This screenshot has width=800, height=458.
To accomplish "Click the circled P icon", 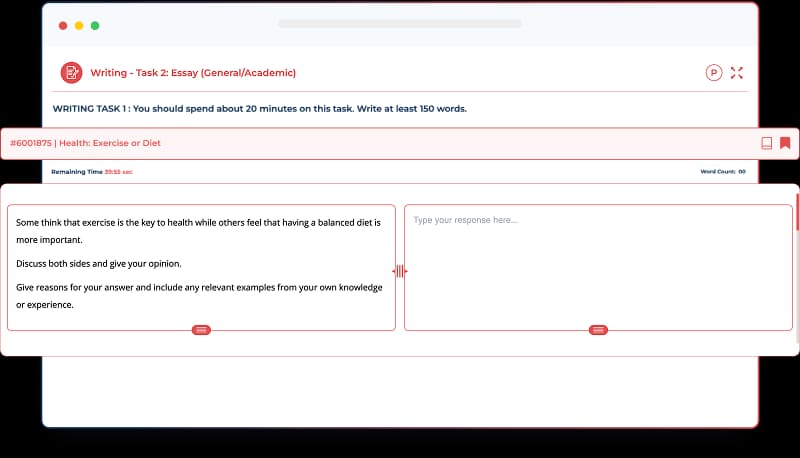I will [x=713, y=72].
